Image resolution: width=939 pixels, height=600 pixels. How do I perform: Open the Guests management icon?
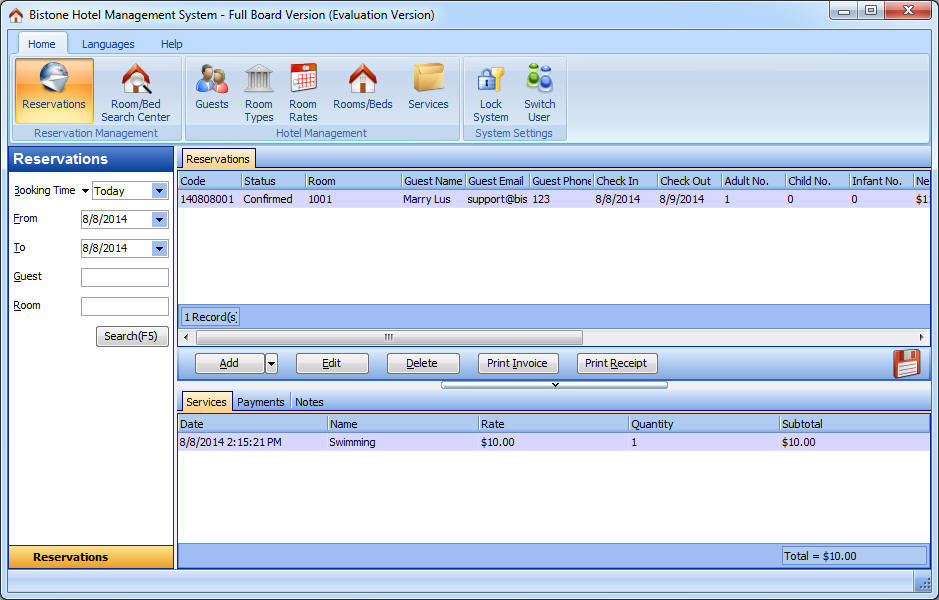[x=211, y=90]
